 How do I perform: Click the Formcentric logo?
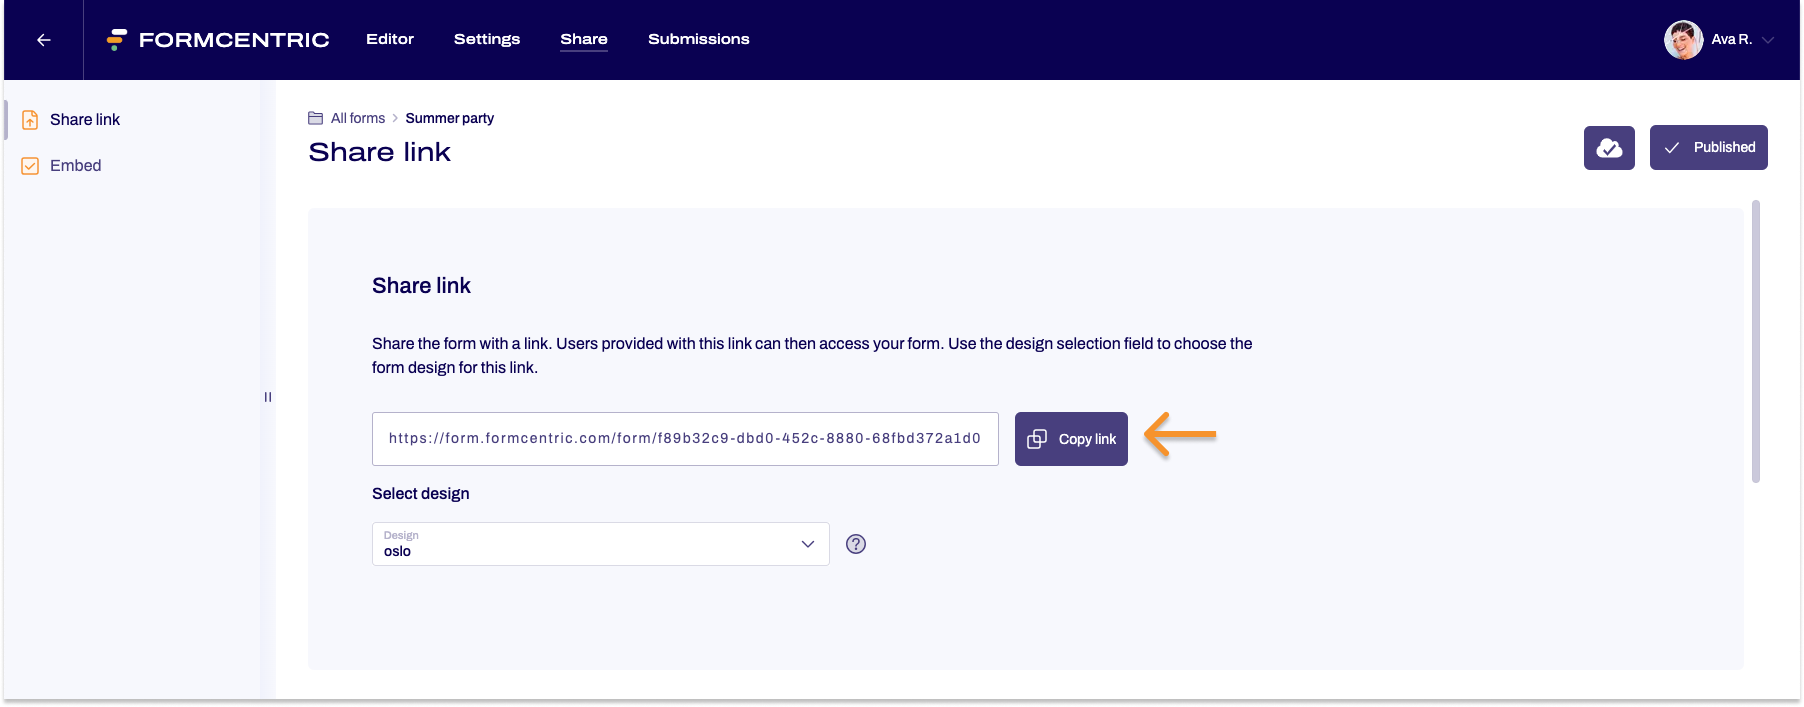pos(218,40)
